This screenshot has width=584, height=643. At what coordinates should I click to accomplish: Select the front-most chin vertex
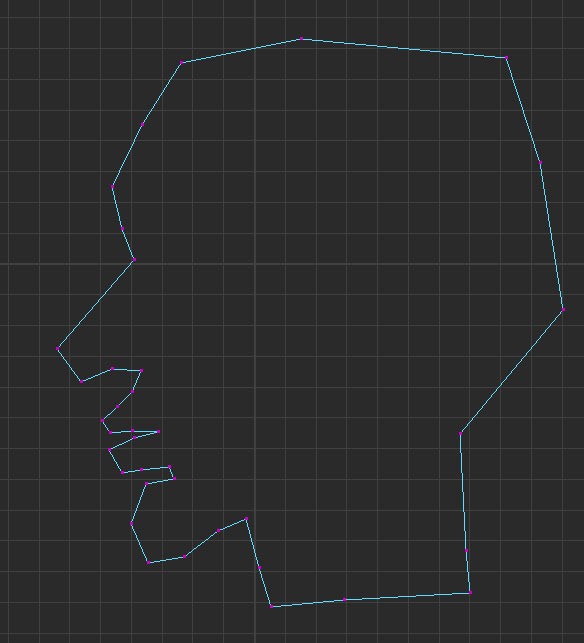coord(132,523)
